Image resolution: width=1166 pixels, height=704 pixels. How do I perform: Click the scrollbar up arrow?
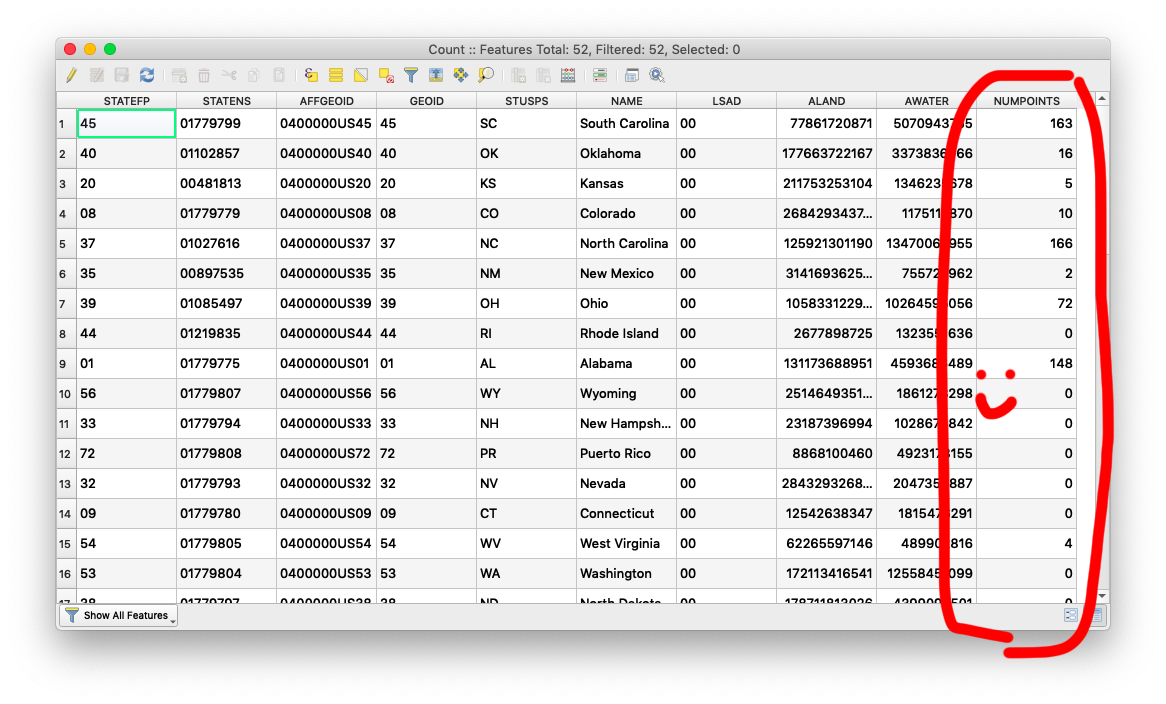tap(1102, 99)
